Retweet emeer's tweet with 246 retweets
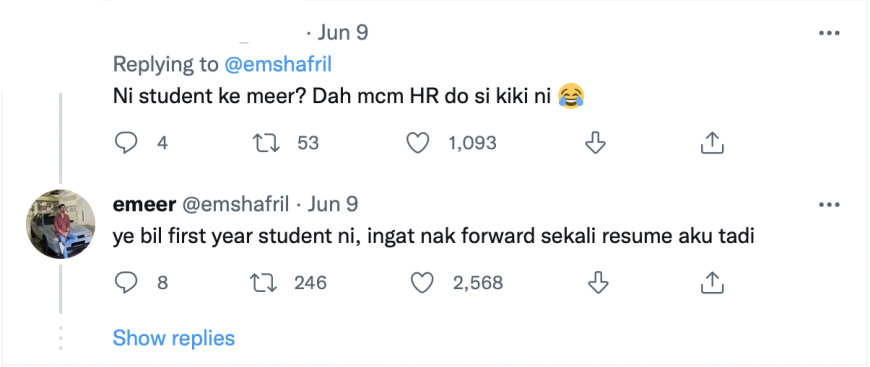870x367 pixels. coord(266,283)
